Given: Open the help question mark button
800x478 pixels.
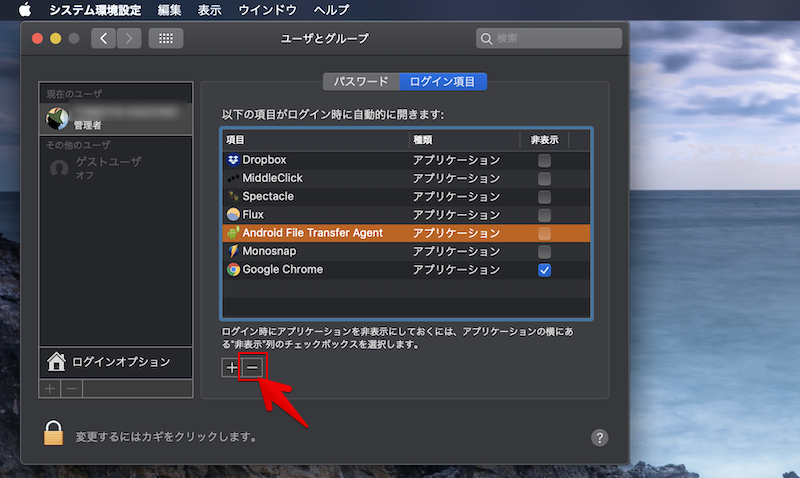Looking at the screenshot, I should pyautogui.click(x=600, y=437).
